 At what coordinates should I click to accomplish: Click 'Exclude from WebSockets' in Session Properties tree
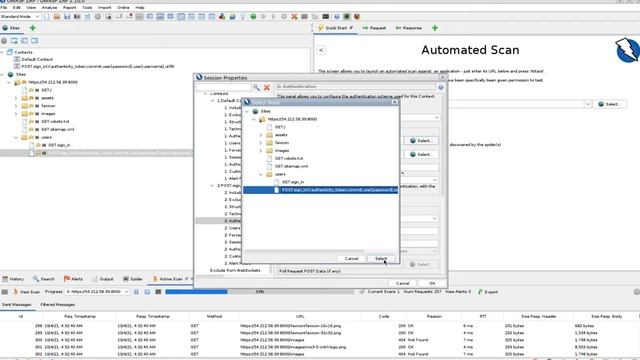pos(235,270)
